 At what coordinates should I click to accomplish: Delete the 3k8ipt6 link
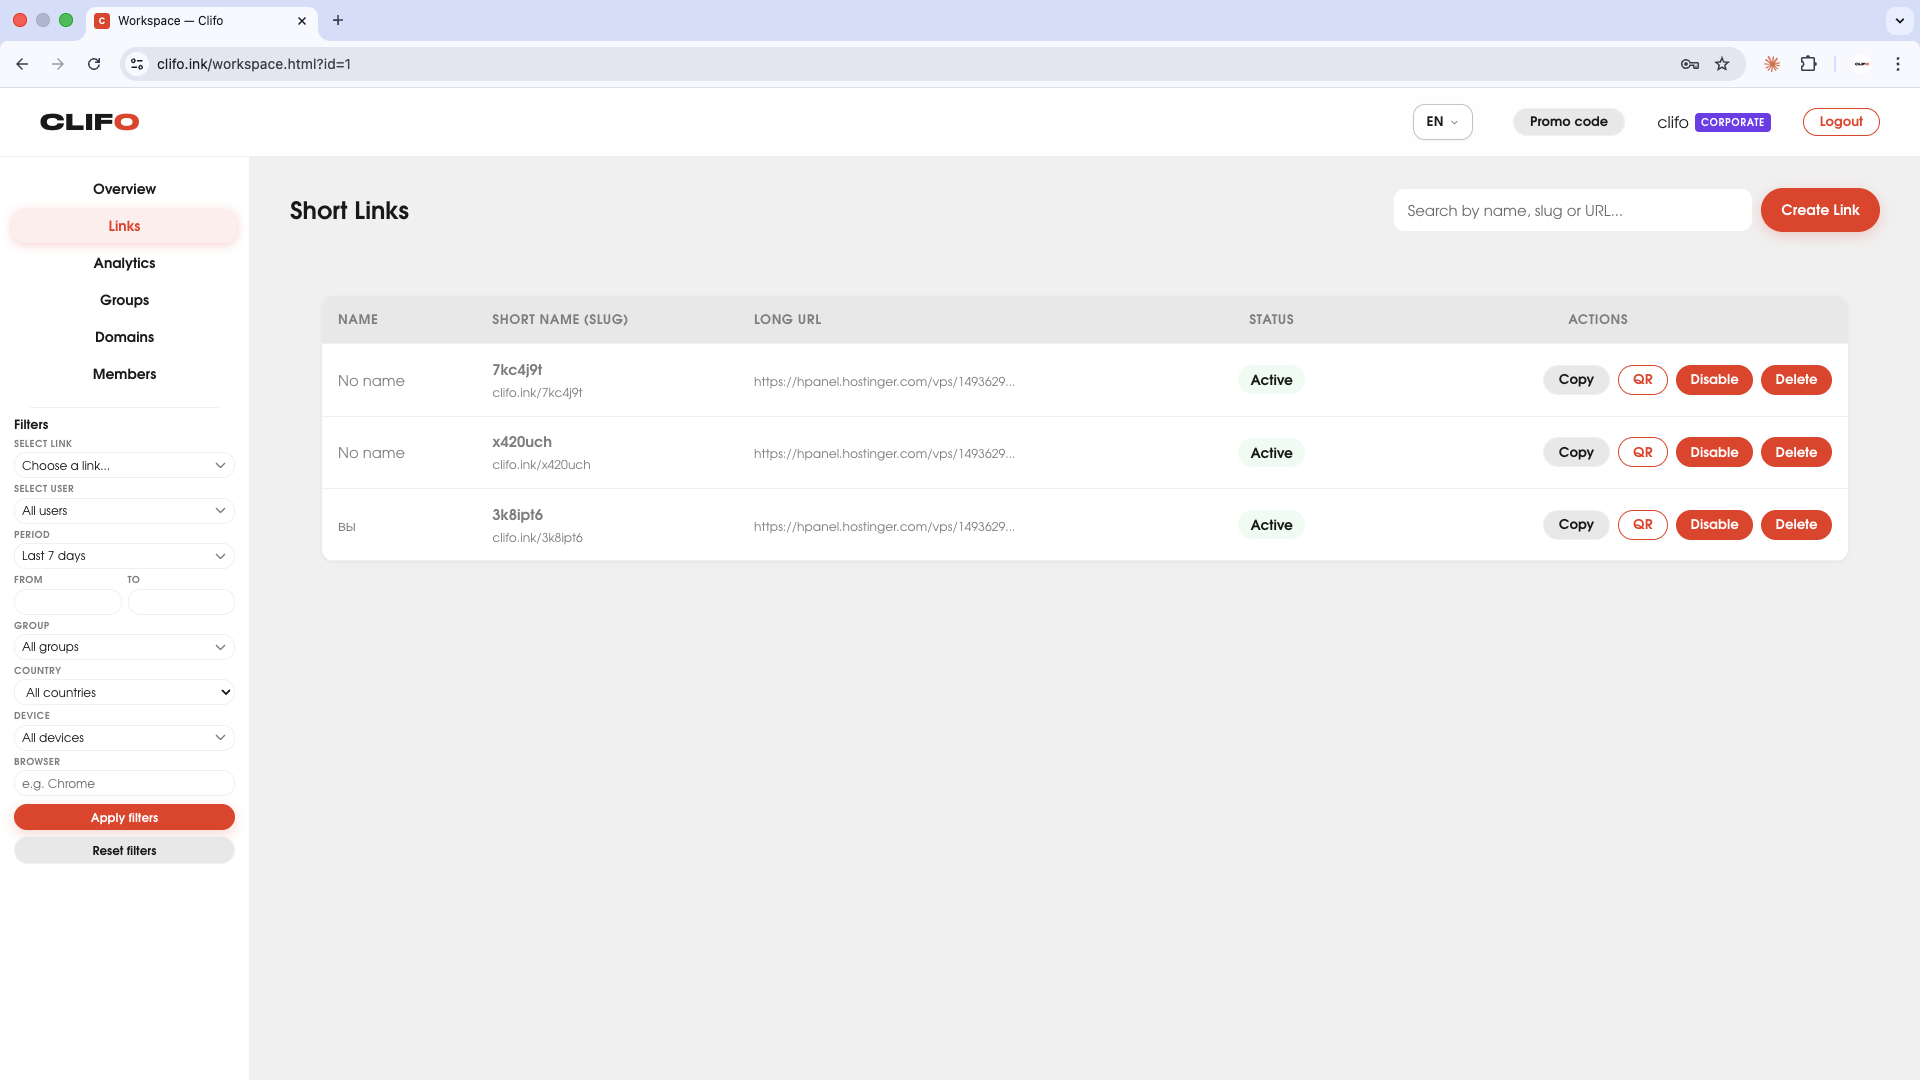click(1795, 525)
